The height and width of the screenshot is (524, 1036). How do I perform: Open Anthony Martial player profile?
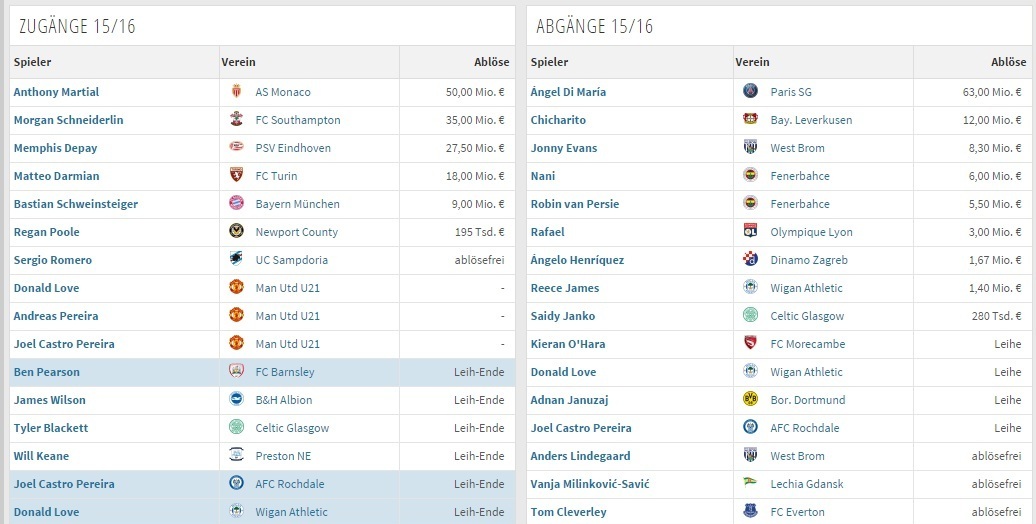click(x=56, y=92)
